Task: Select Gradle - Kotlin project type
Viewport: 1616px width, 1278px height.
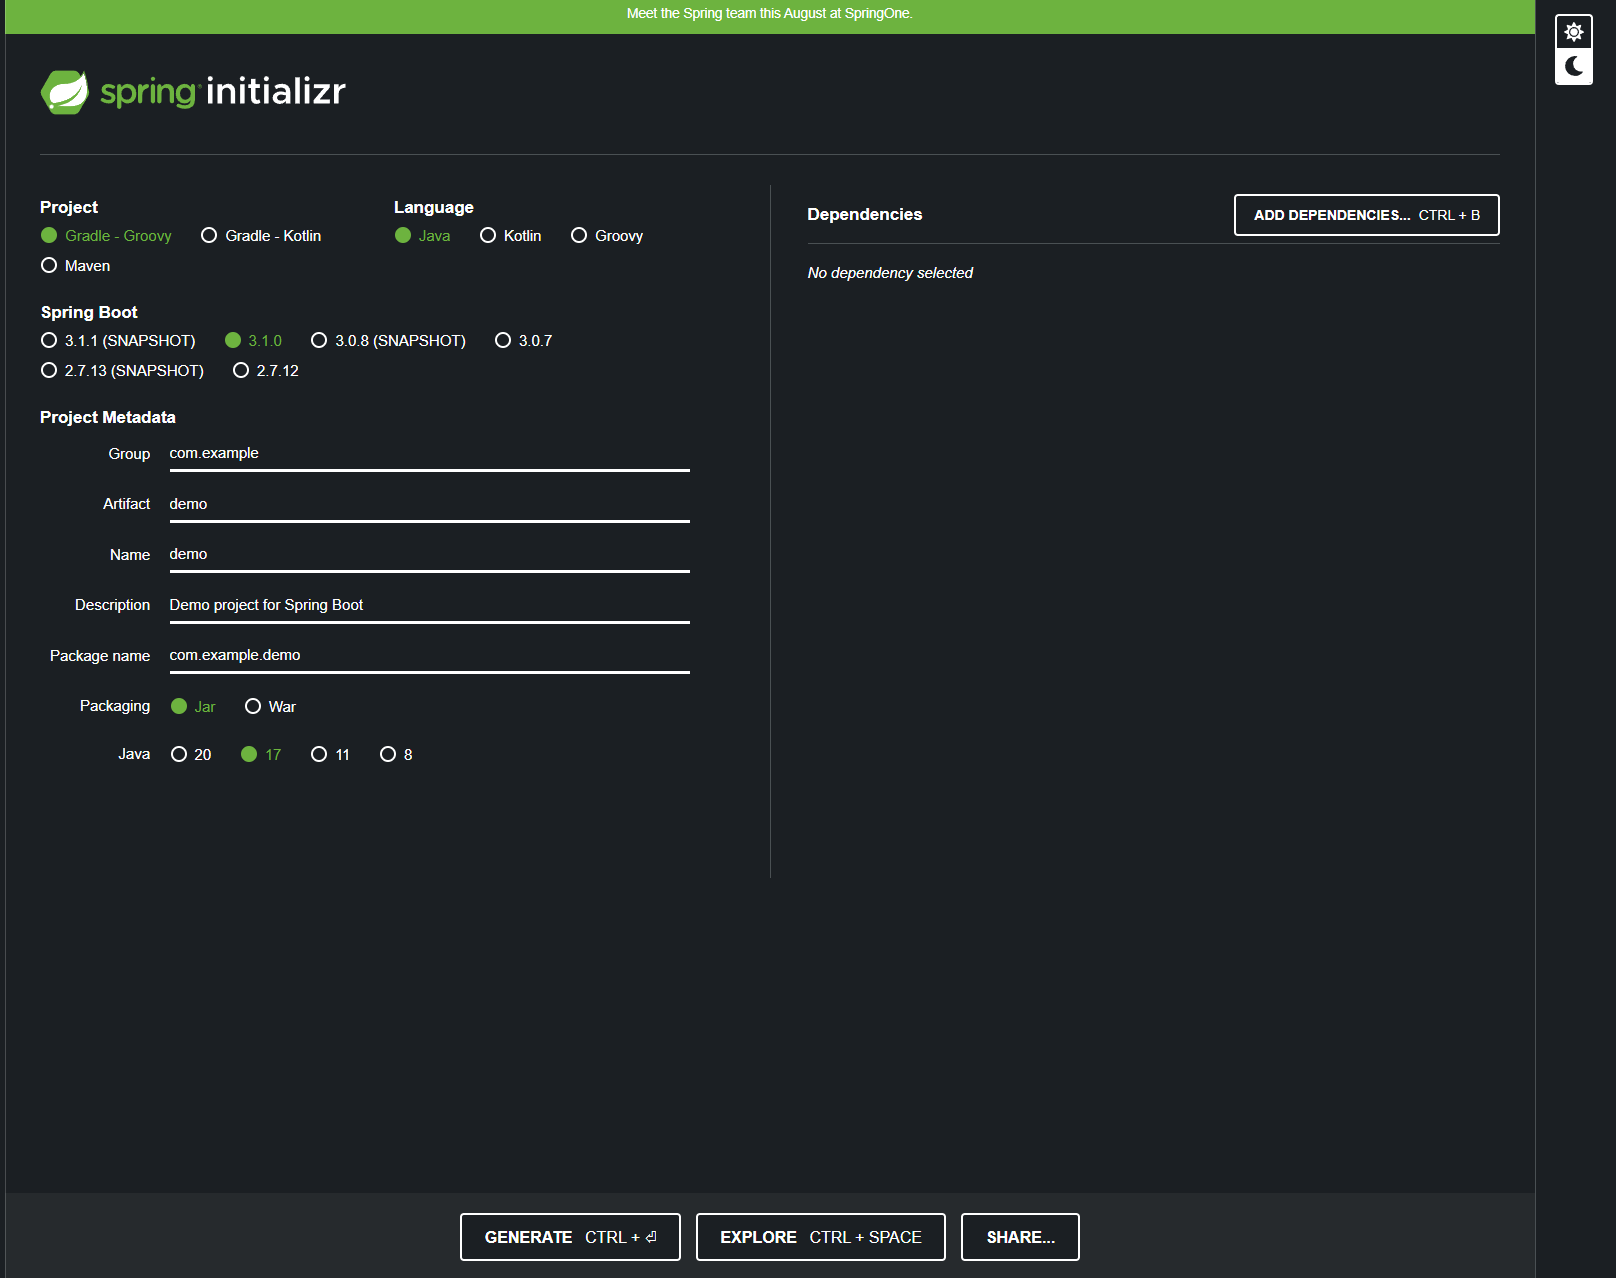Action: [261, 236]
